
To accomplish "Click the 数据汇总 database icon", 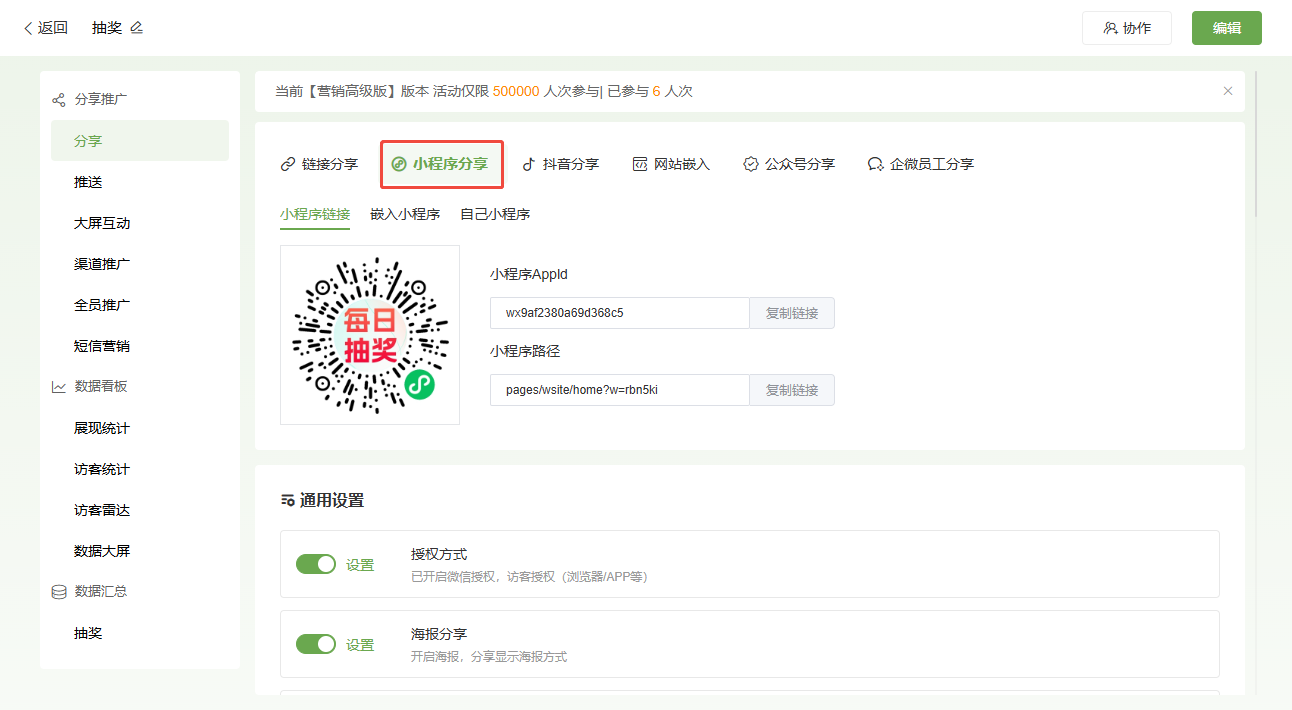I will 59,592.
